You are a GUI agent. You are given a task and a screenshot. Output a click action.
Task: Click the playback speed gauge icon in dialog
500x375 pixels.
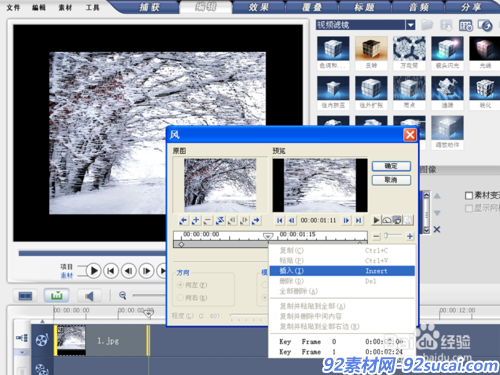tap(387, 220)
